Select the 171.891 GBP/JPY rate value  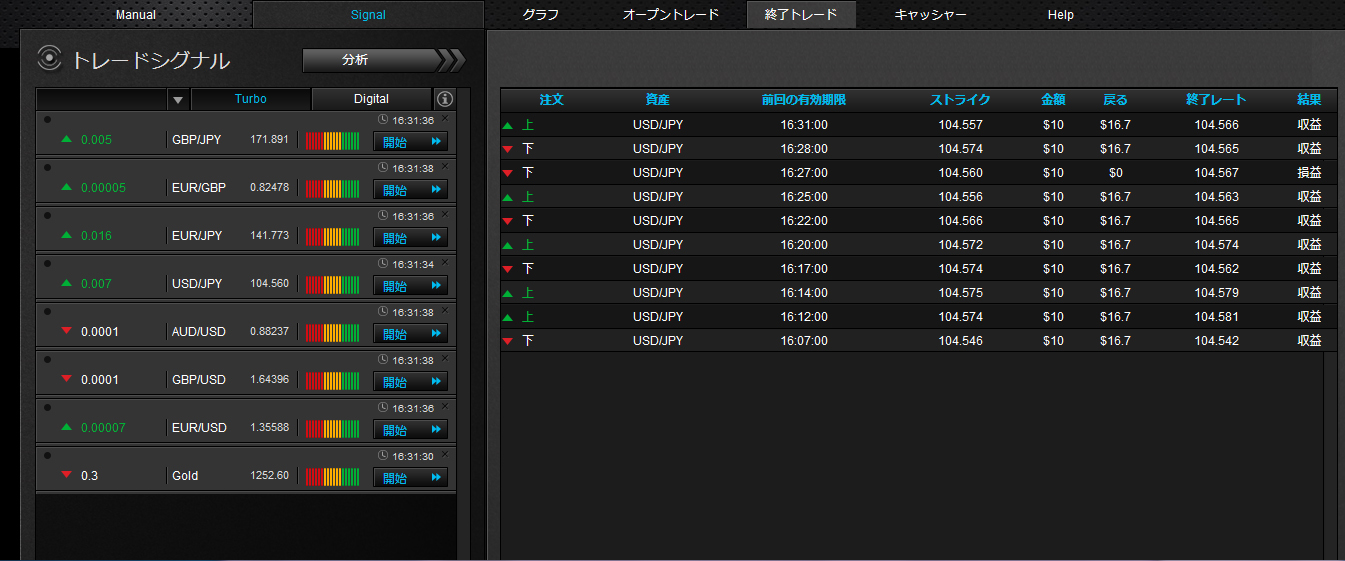tap(270, 140)
